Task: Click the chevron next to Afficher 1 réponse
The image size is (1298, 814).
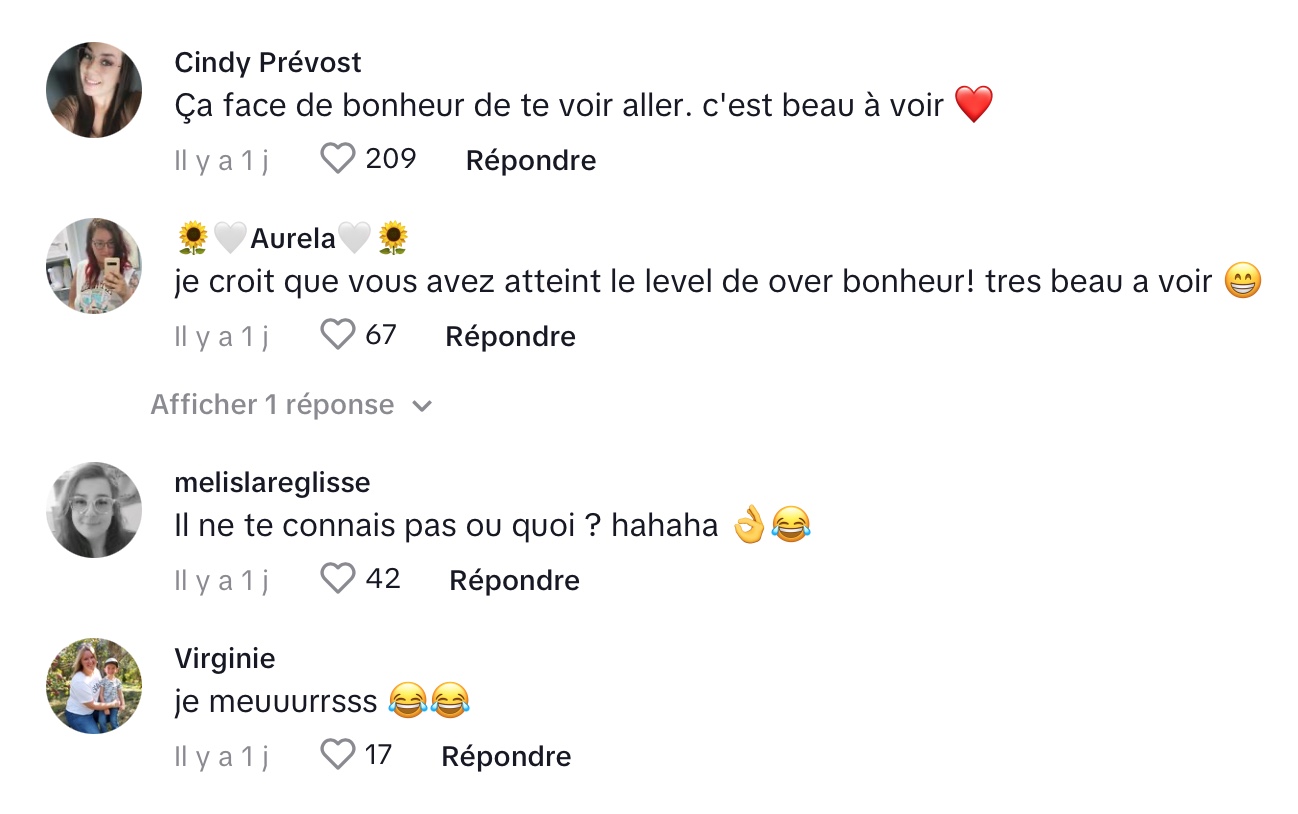Action: 422,406
